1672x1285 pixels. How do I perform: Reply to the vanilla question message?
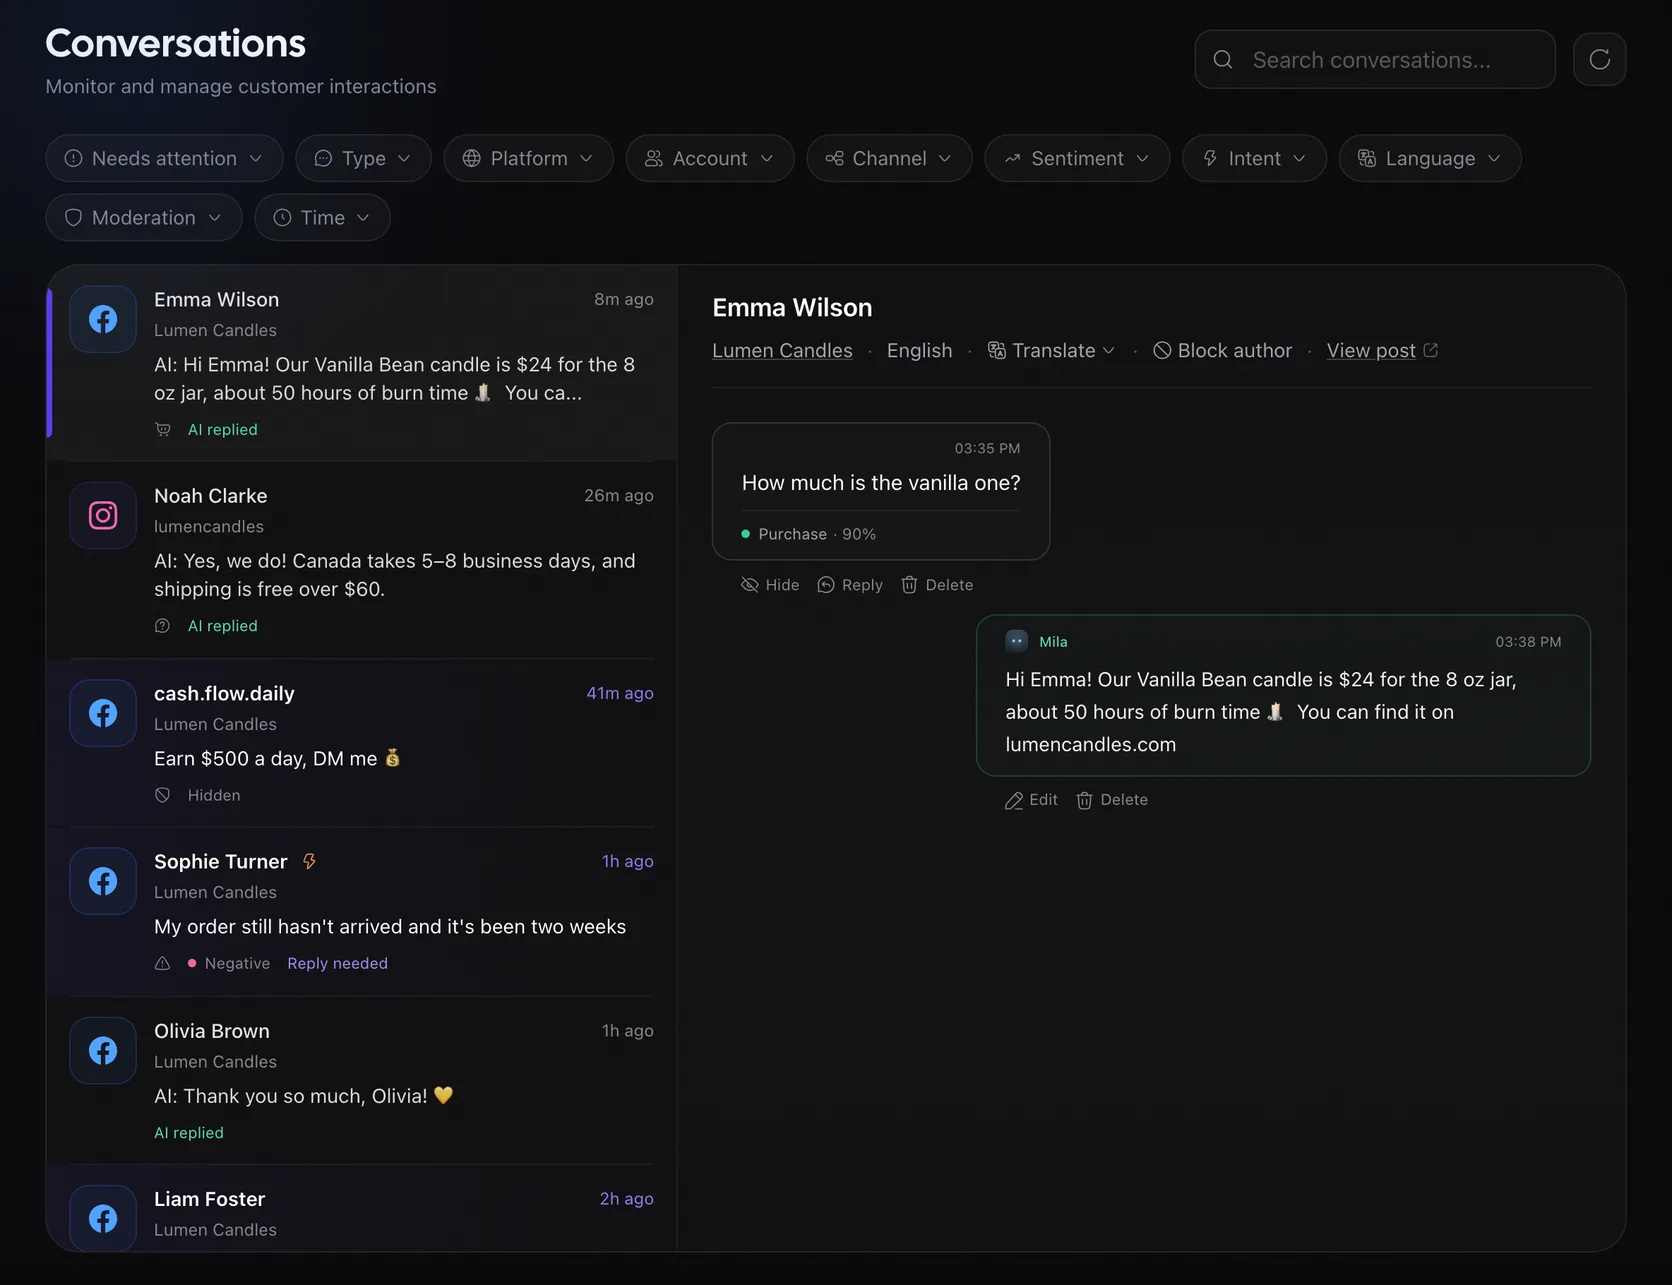(850, 585)
